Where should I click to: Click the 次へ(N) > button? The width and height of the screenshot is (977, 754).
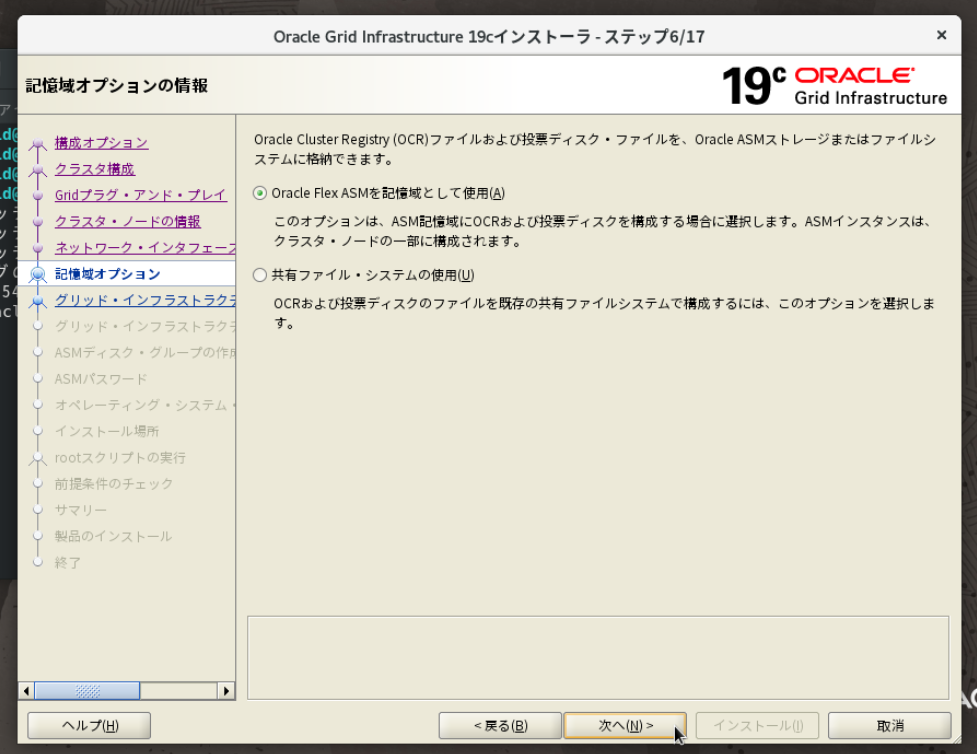tap(625, 725)
